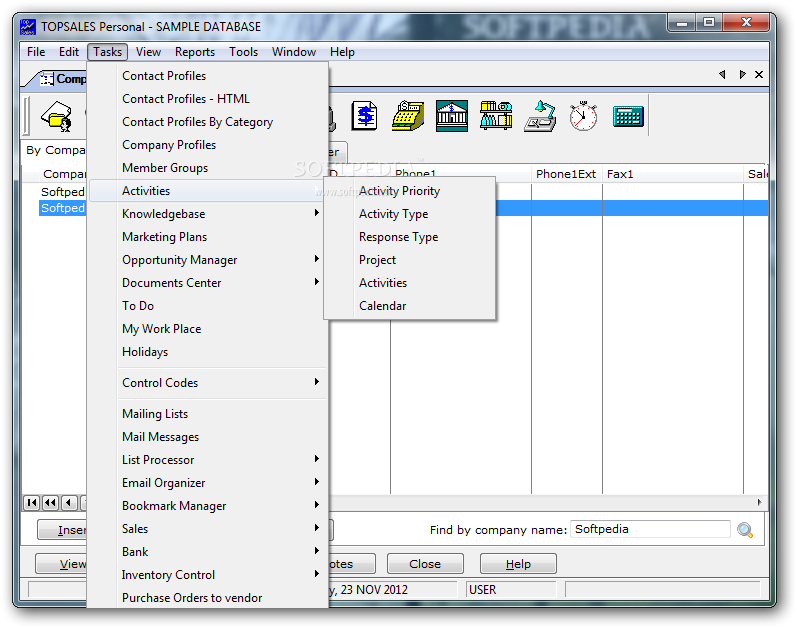Select Purchase Orders to vendor
This screenshot has width=797, height=628.
pos(208,598)
